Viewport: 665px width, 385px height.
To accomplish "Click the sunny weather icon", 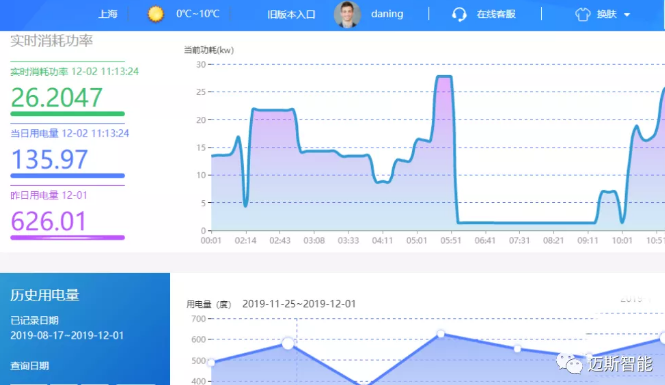I will (x=156, y=14).
